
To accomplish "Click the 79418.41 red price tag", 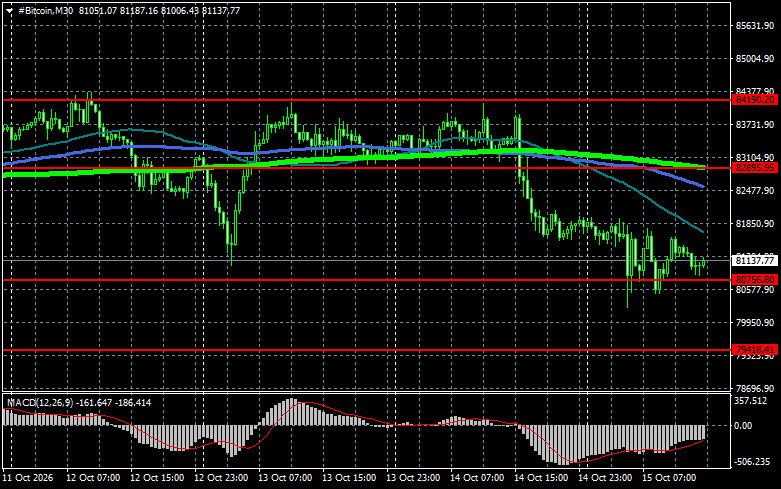I will (x=755, y=350).
